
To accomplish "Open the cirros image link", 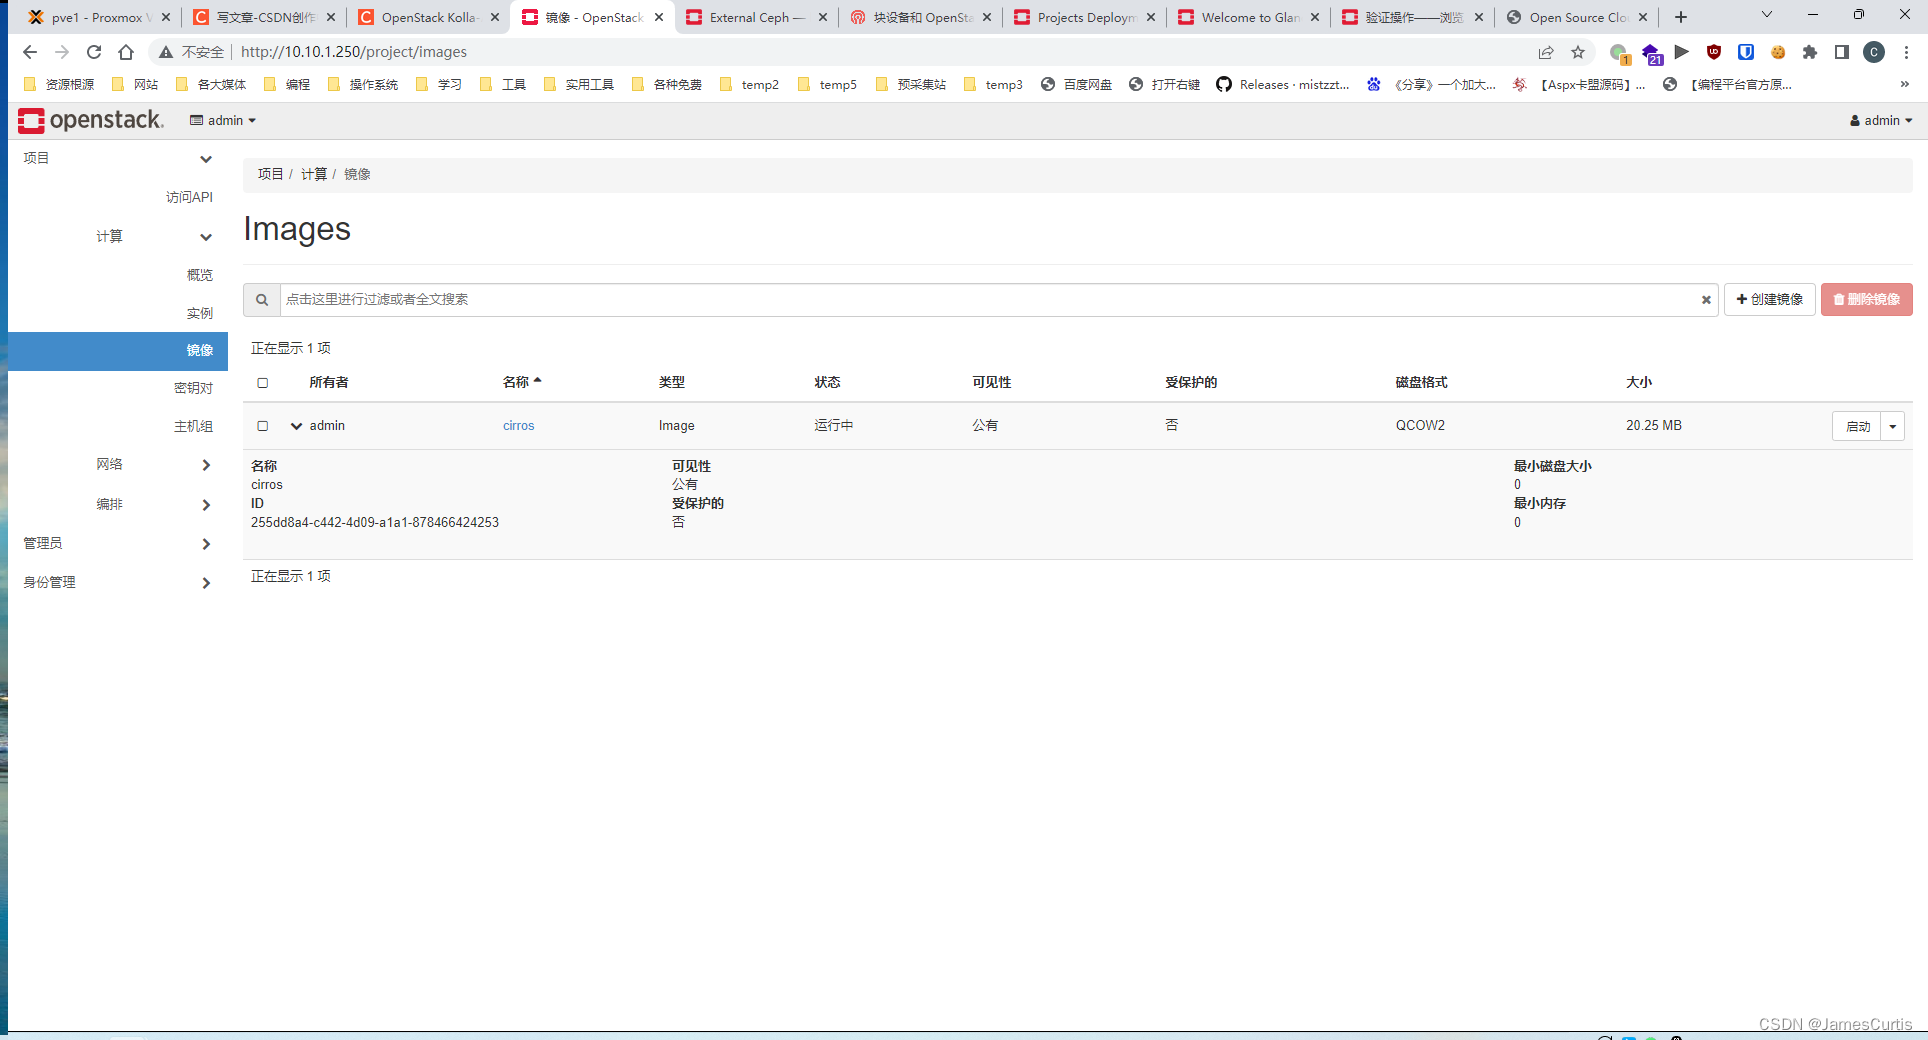I will point(518,425).
